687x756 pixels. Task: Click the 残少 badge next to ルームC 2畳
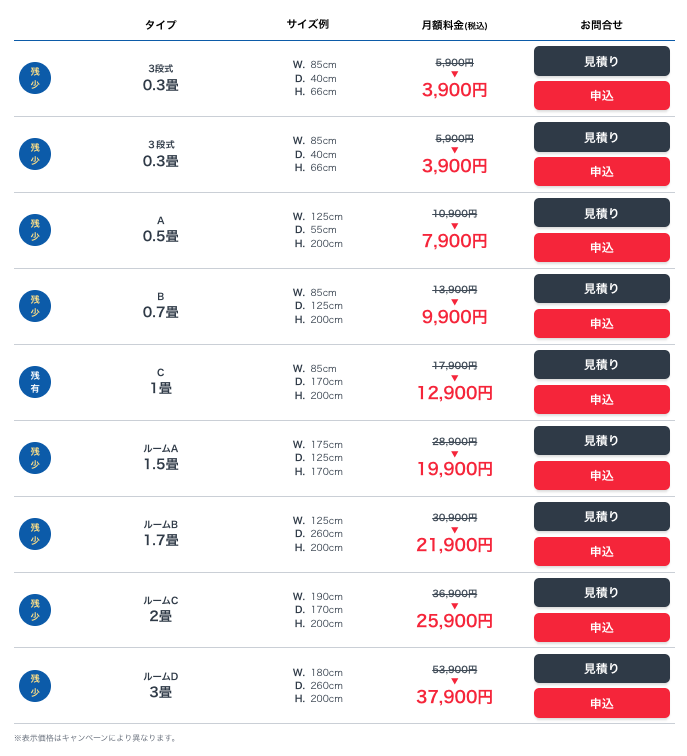pos(35,610)
